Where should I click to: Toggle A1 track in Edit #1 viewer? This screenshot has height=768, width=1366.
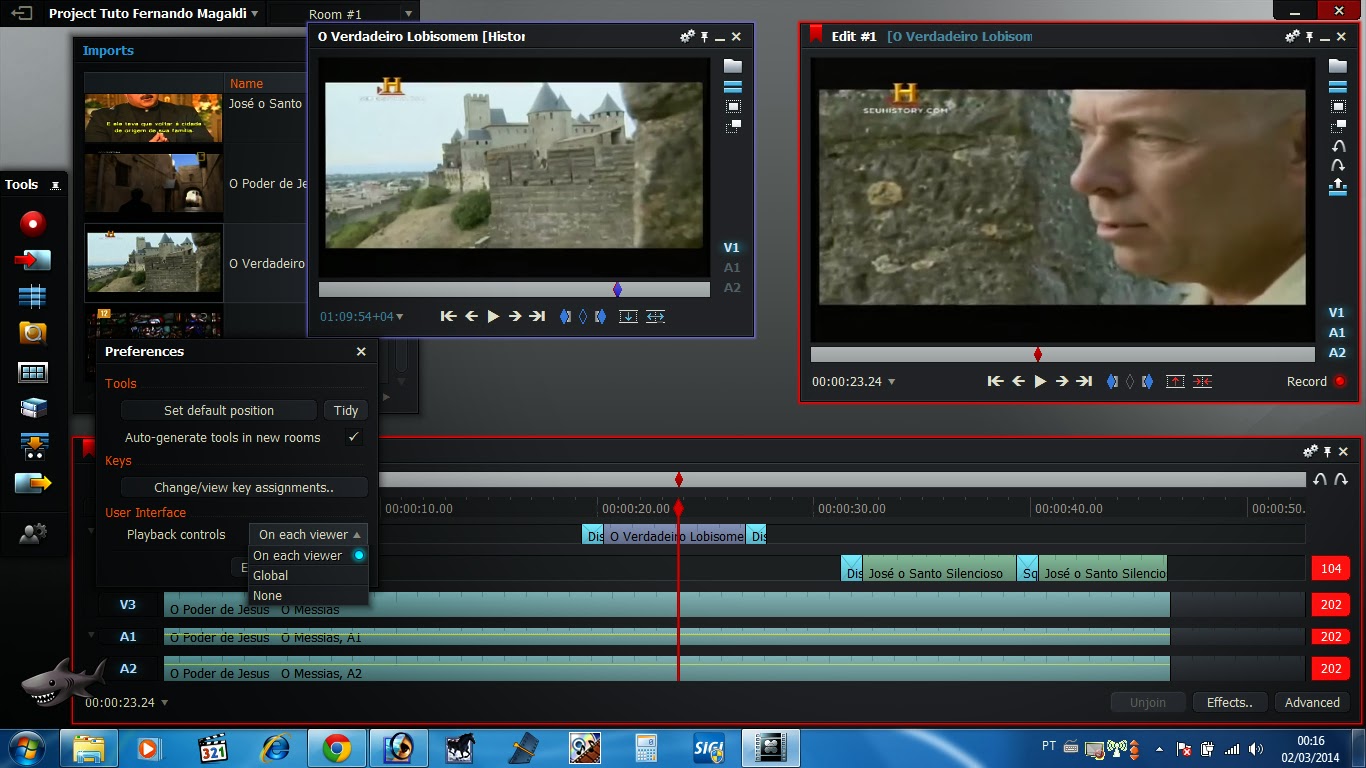pos(1337,332)
